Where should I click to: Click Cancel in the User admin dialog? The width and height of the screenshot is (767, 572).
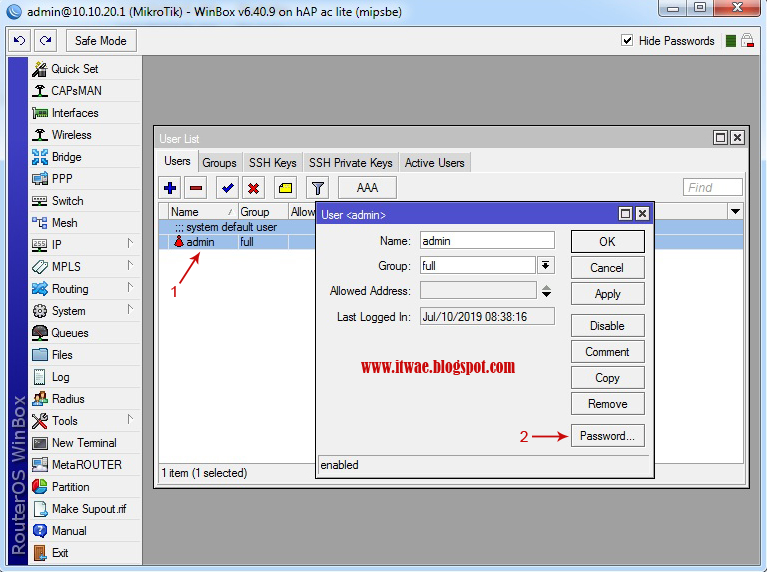pos(608,268)
